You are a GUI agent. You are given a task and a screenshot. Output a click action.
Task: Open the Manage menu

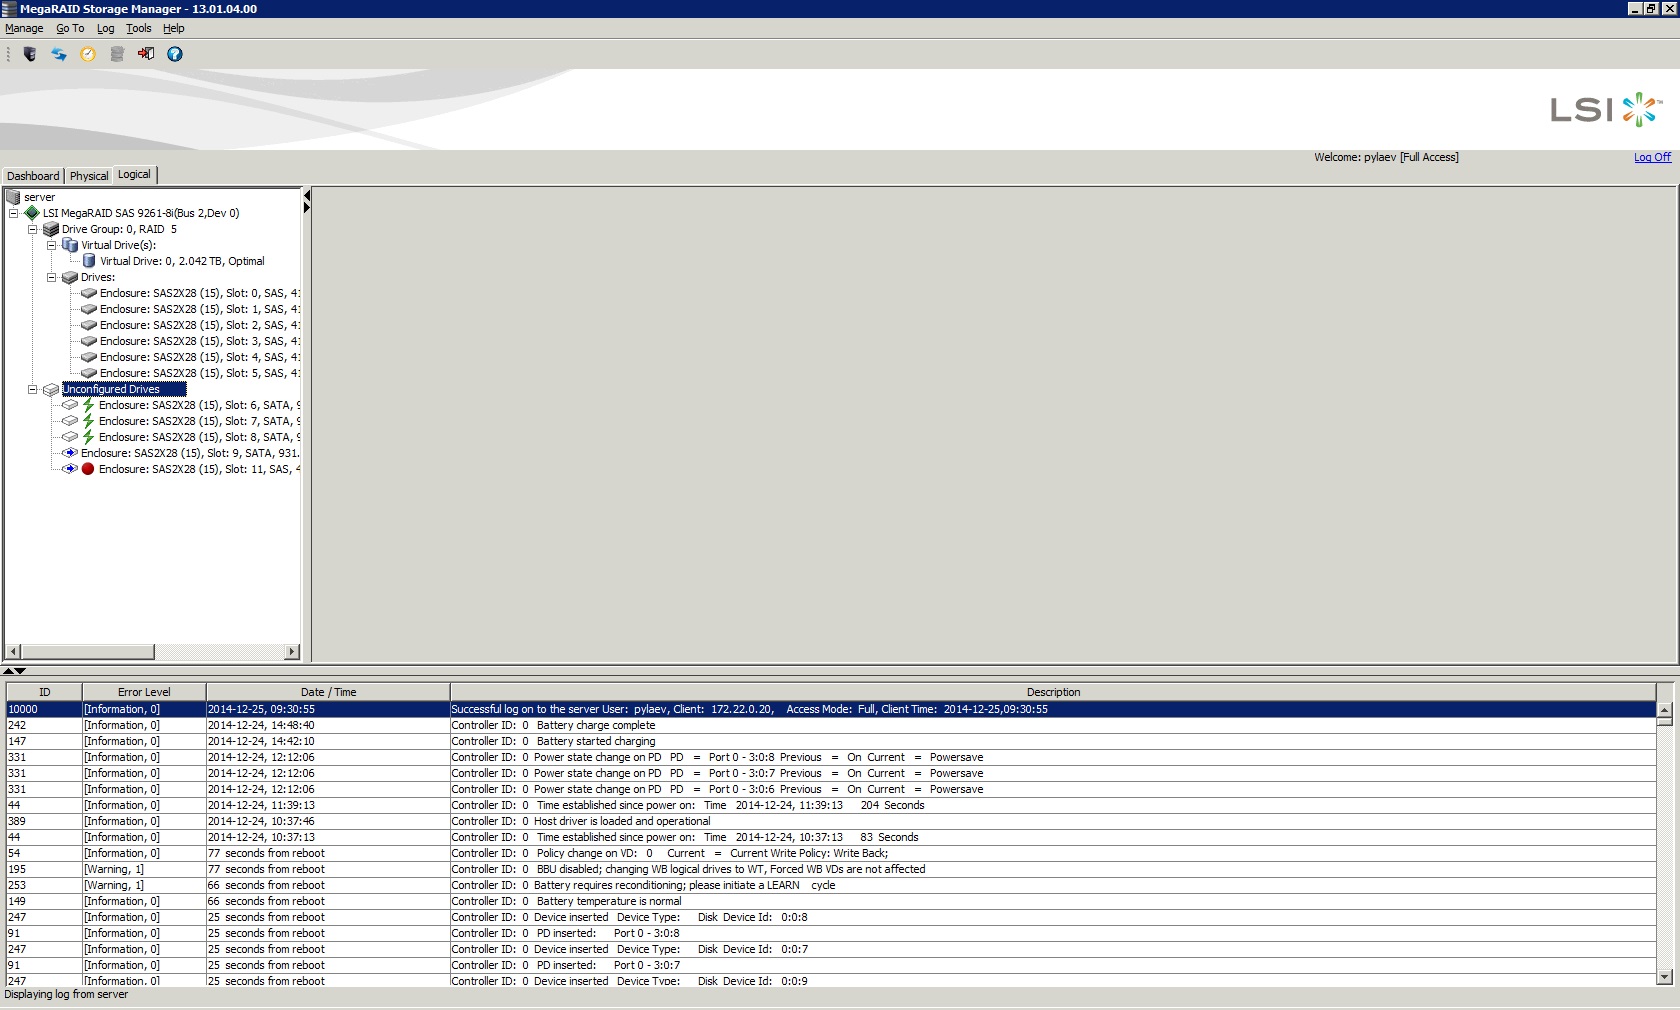[24, 28]
